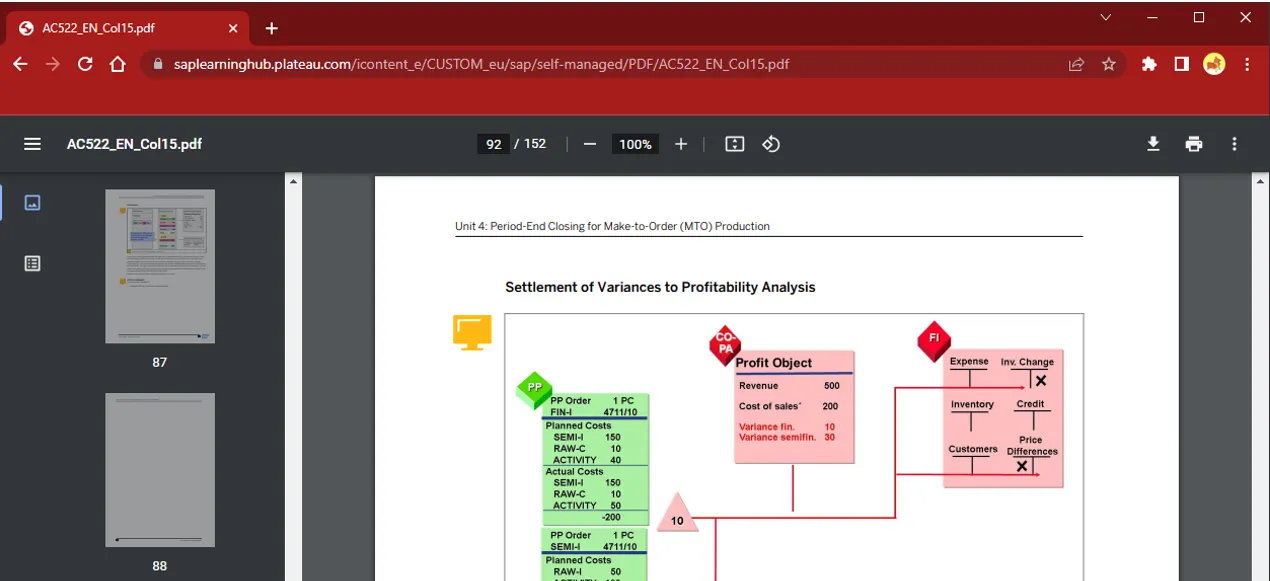The width and height of the screenshot is (1270, 581).
Task: Open a new browser tab
Action: click(x=271, y=28)
